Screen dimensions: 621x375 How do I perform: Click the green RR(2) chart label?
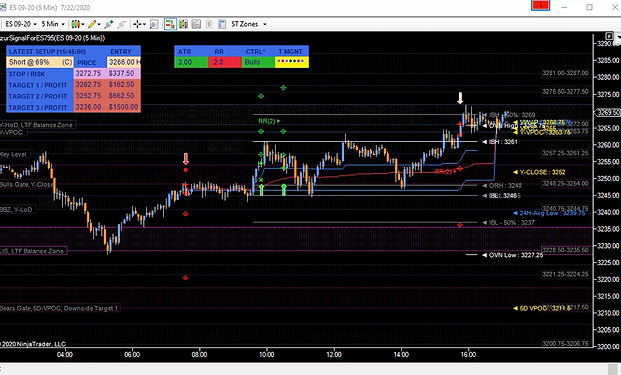pyautogui.click(x=269, y=121)
